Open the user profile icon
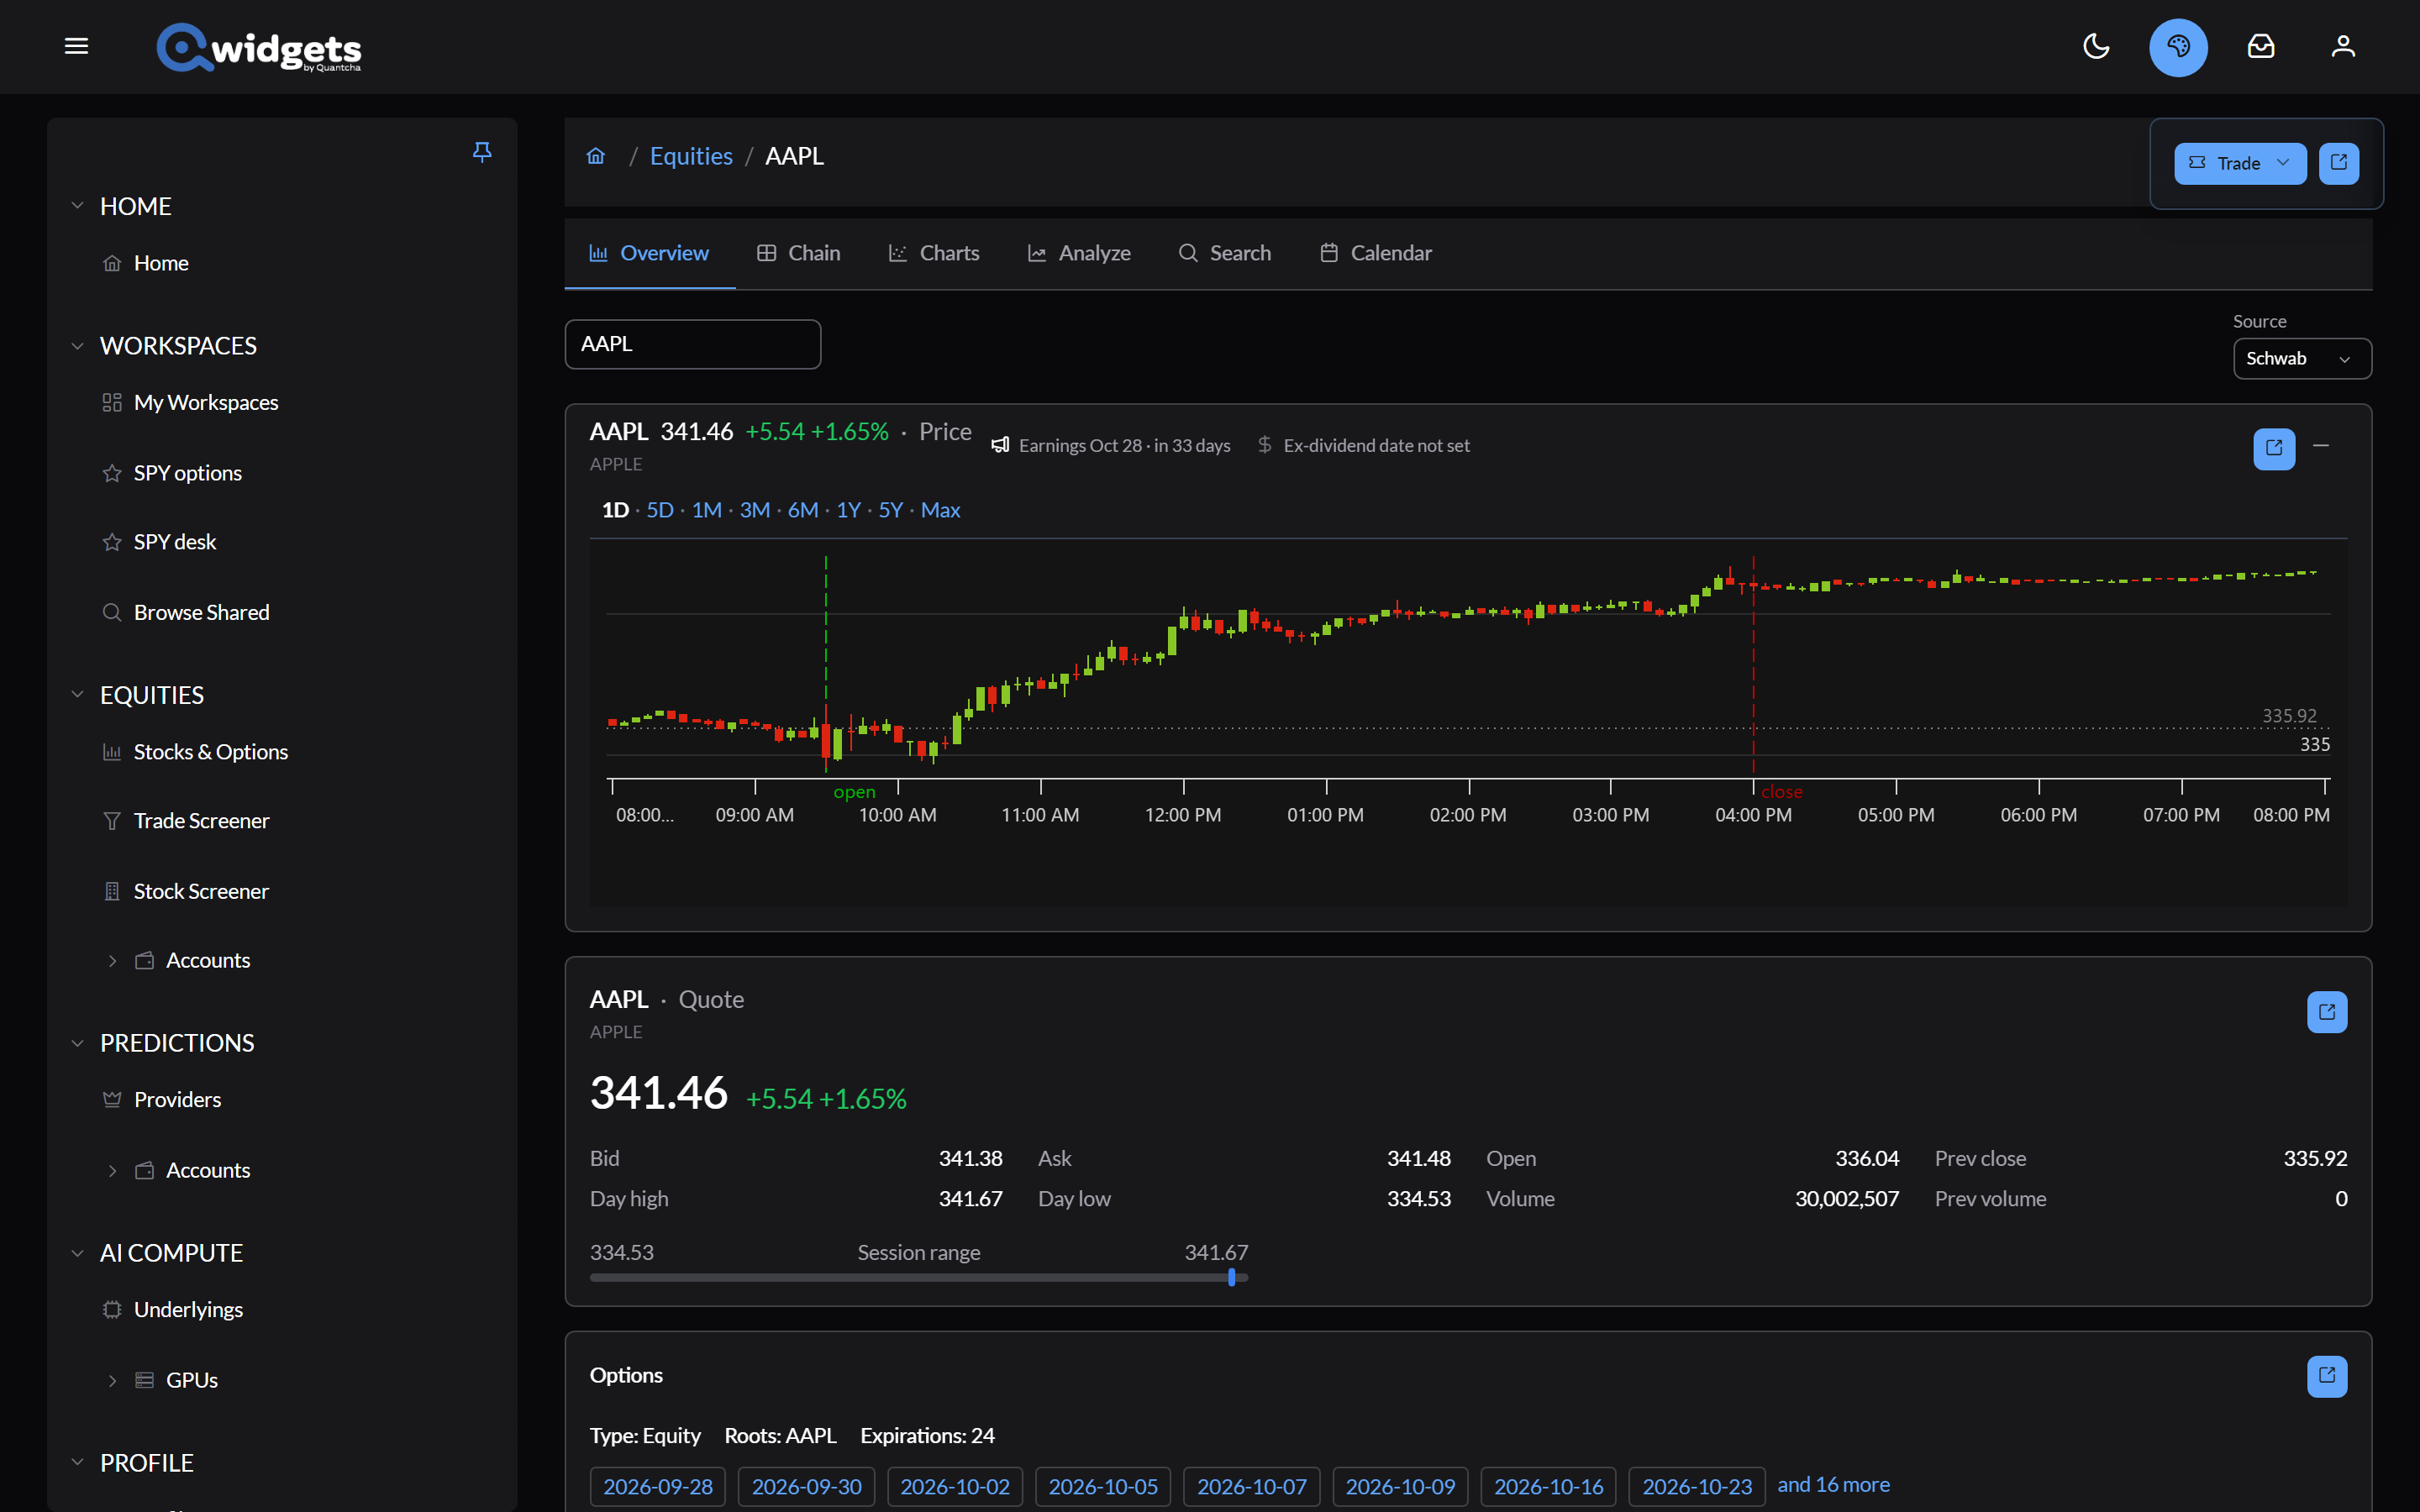This screenshot has height=1512, width=2420. (2343, 46)
